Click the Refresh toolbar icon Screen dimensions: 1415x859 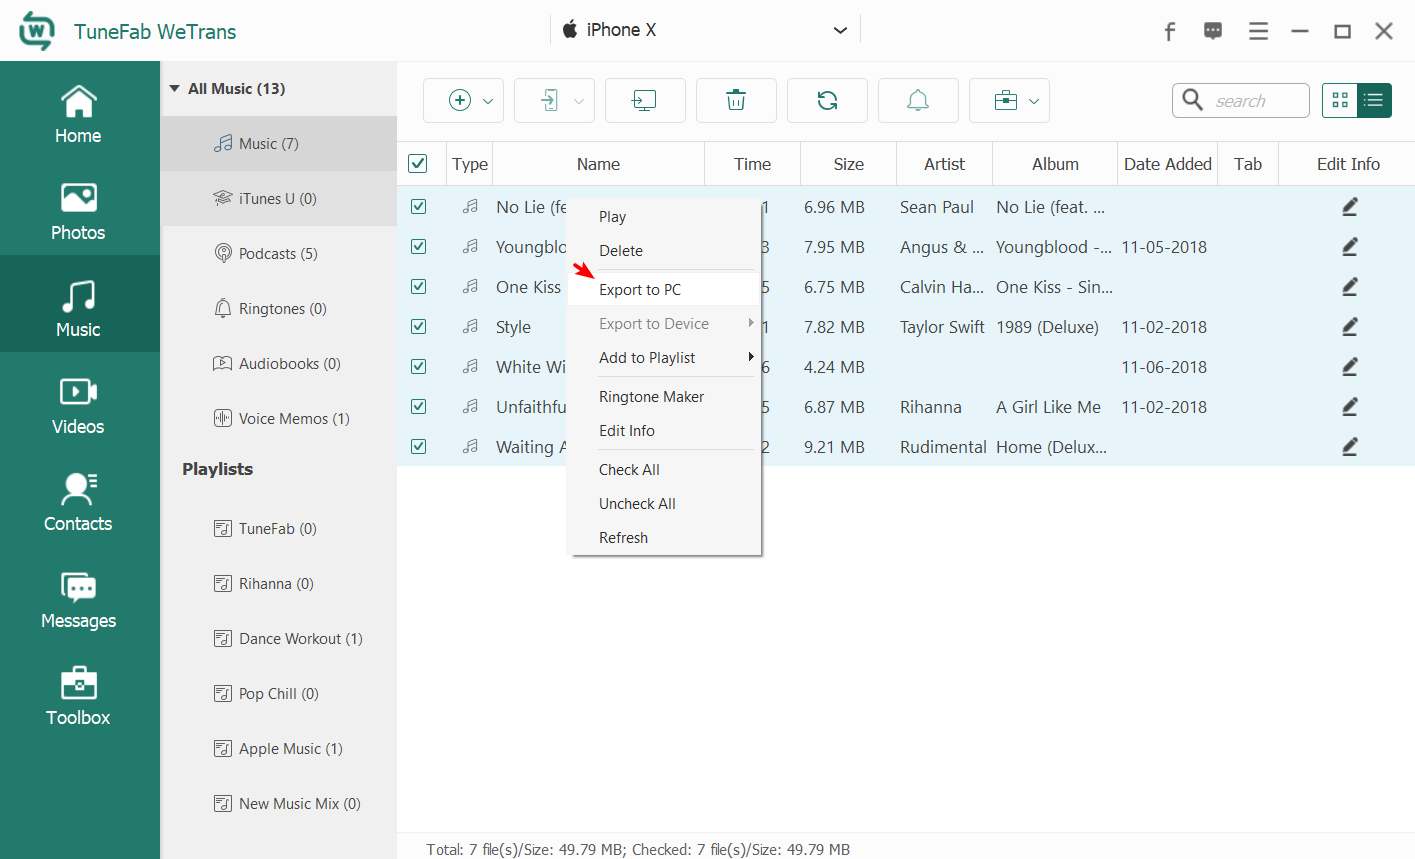pyautogui.click(x=827, y=100)
